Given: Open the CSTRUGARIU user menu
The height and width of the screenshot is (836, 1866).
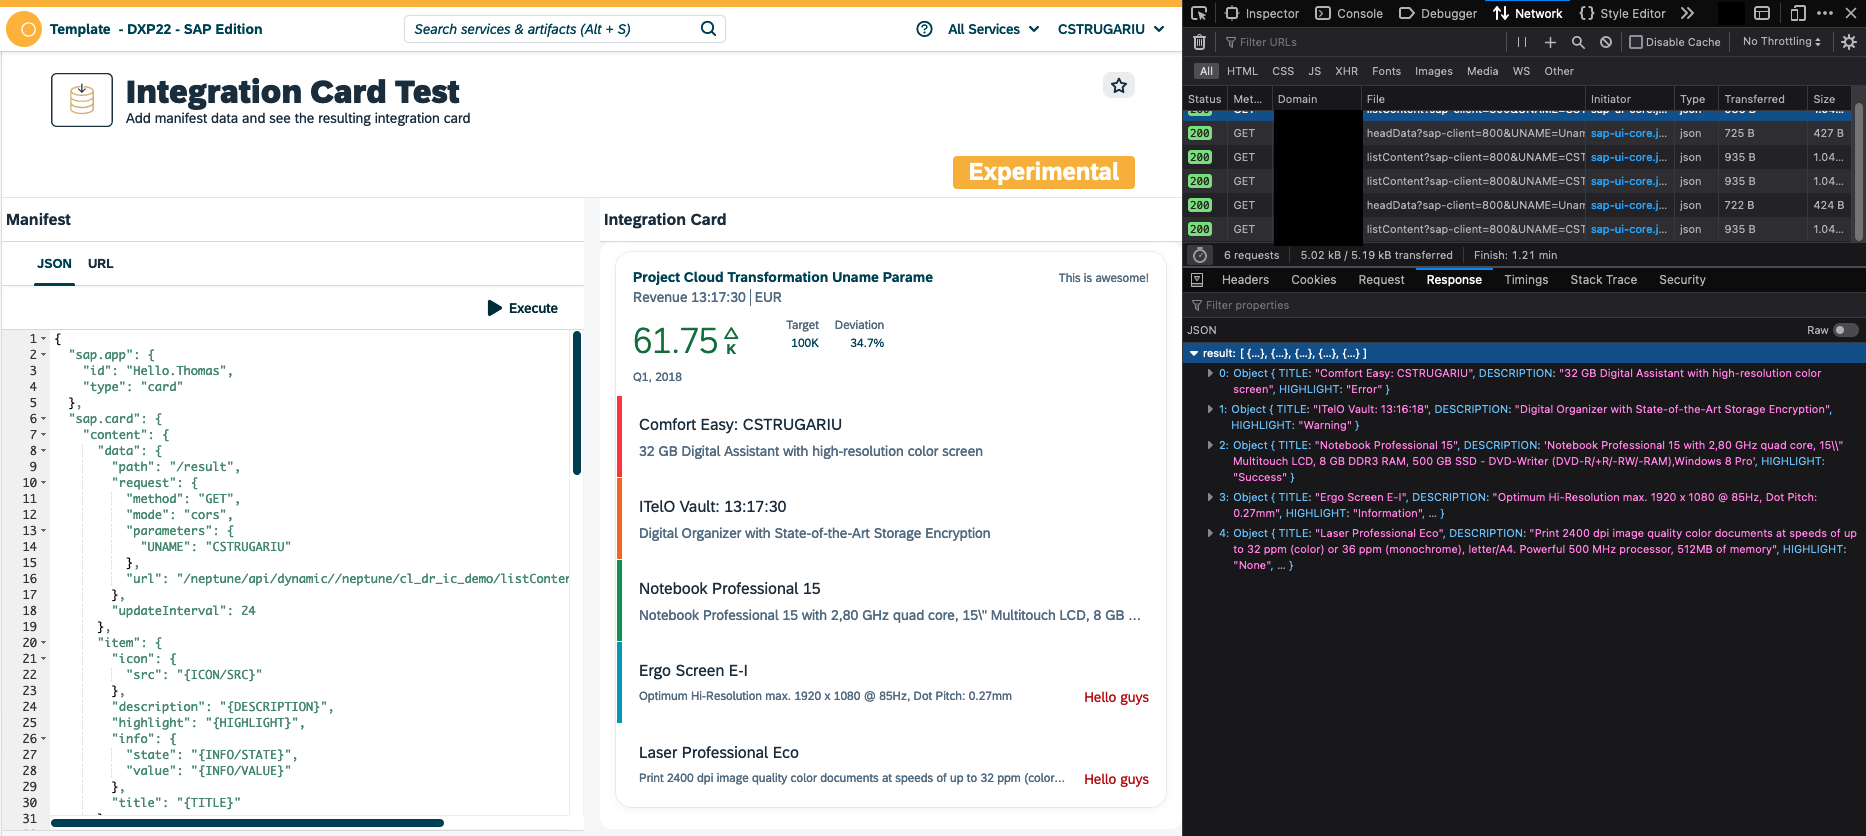Looking at the screenshot, I should point(1111,29).
